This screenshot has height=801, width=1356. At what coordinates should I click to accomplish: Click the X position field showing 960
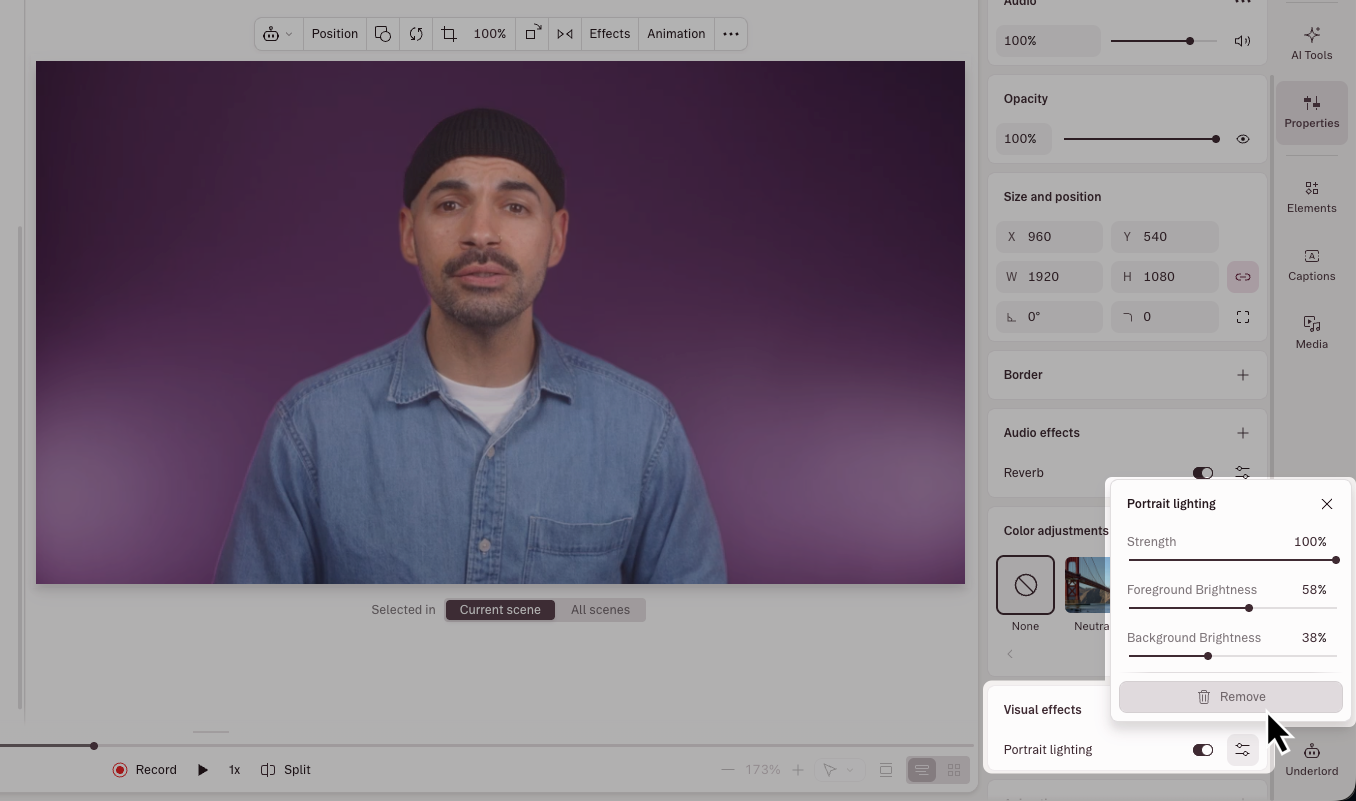[x=1049, y=237]
